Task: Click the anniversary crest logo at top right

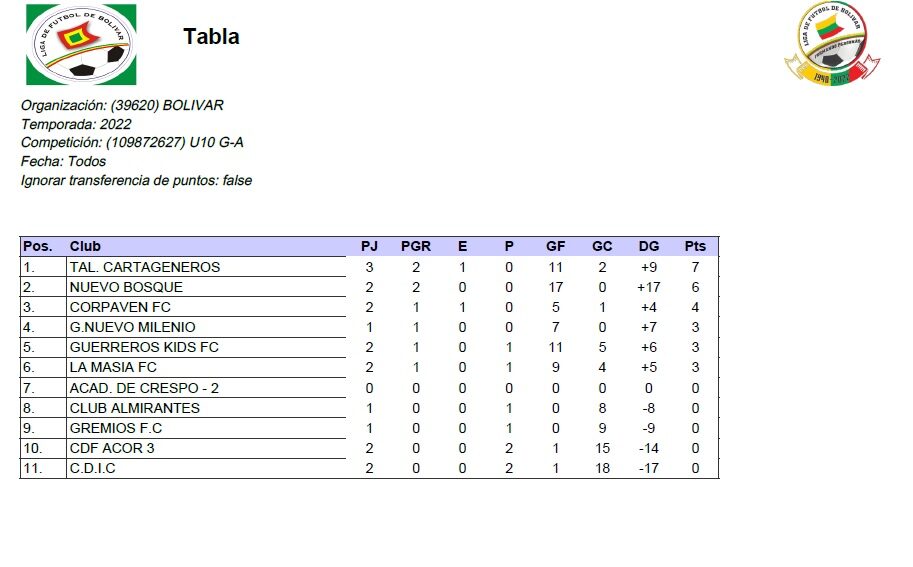Action: (832, 44)
